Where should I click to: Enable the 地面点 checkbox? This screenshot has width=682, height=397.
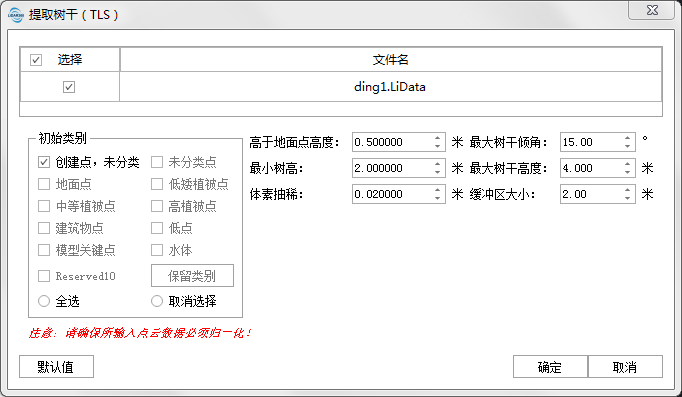[44, 184]
